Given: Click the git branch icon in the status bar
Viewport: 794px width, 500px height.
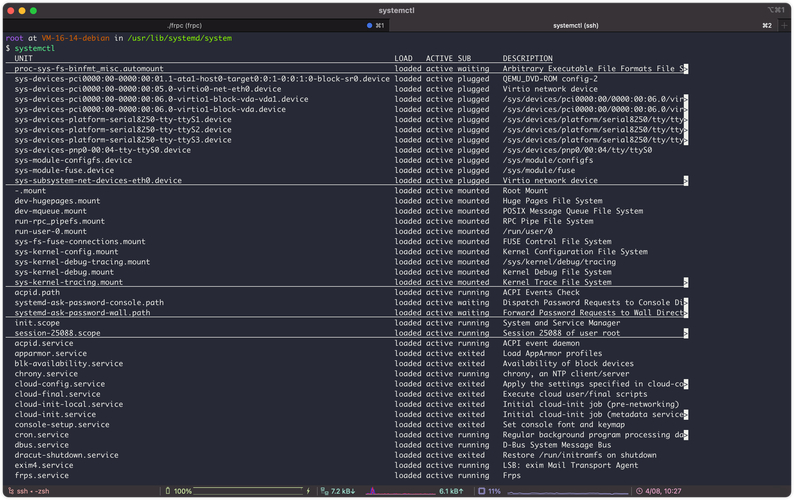Looking at the screenshot, I should click(11, 491).
